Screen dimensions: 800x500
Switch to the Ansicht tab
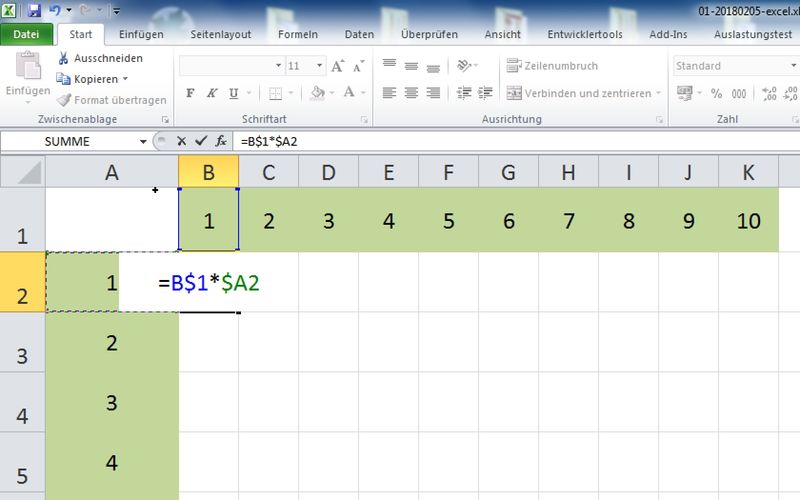pos(503,34)
